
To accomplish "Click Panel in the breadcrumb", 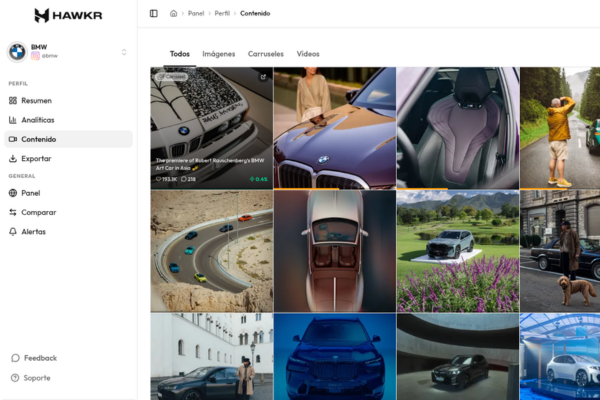I will tap(196, 13).
